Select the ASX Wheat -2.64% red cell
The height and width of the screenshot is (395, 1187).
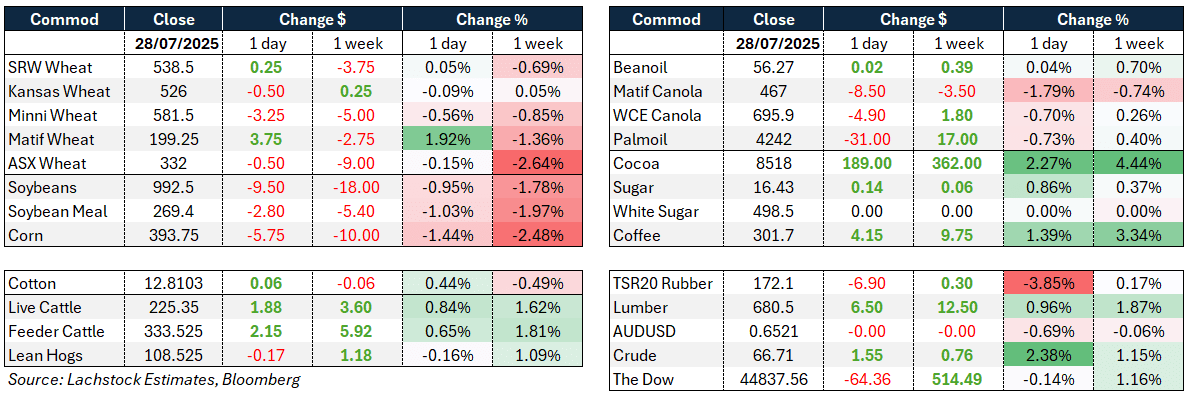click(536, 163)
